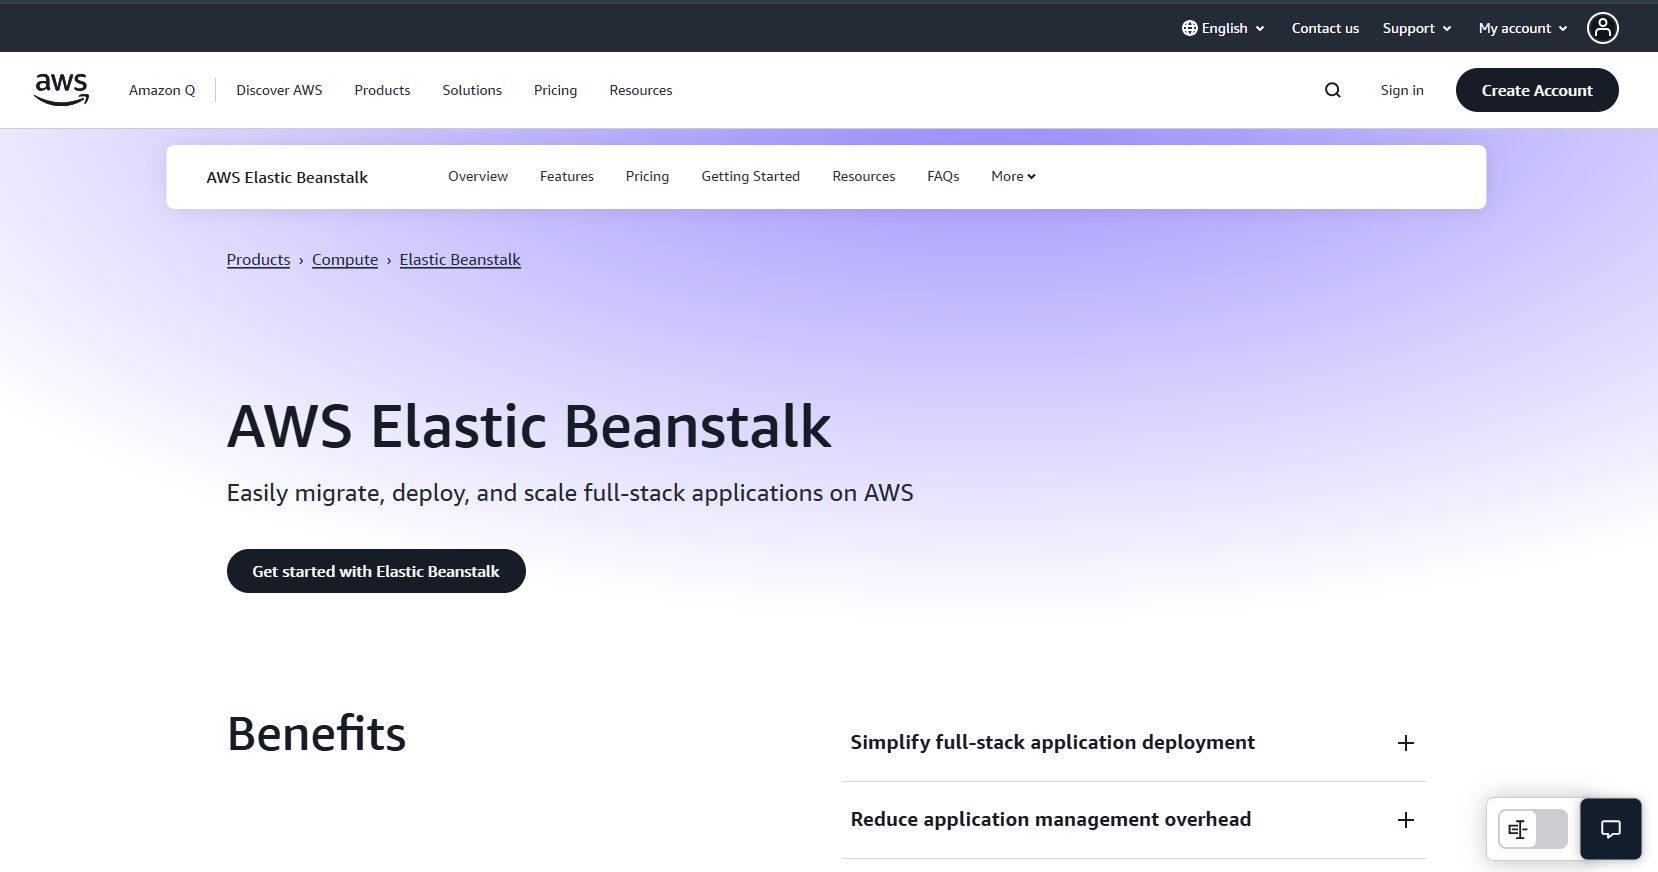Open the Getting Started tab
This screenshot has height=872, width=1658.
(x=751, y=176)
